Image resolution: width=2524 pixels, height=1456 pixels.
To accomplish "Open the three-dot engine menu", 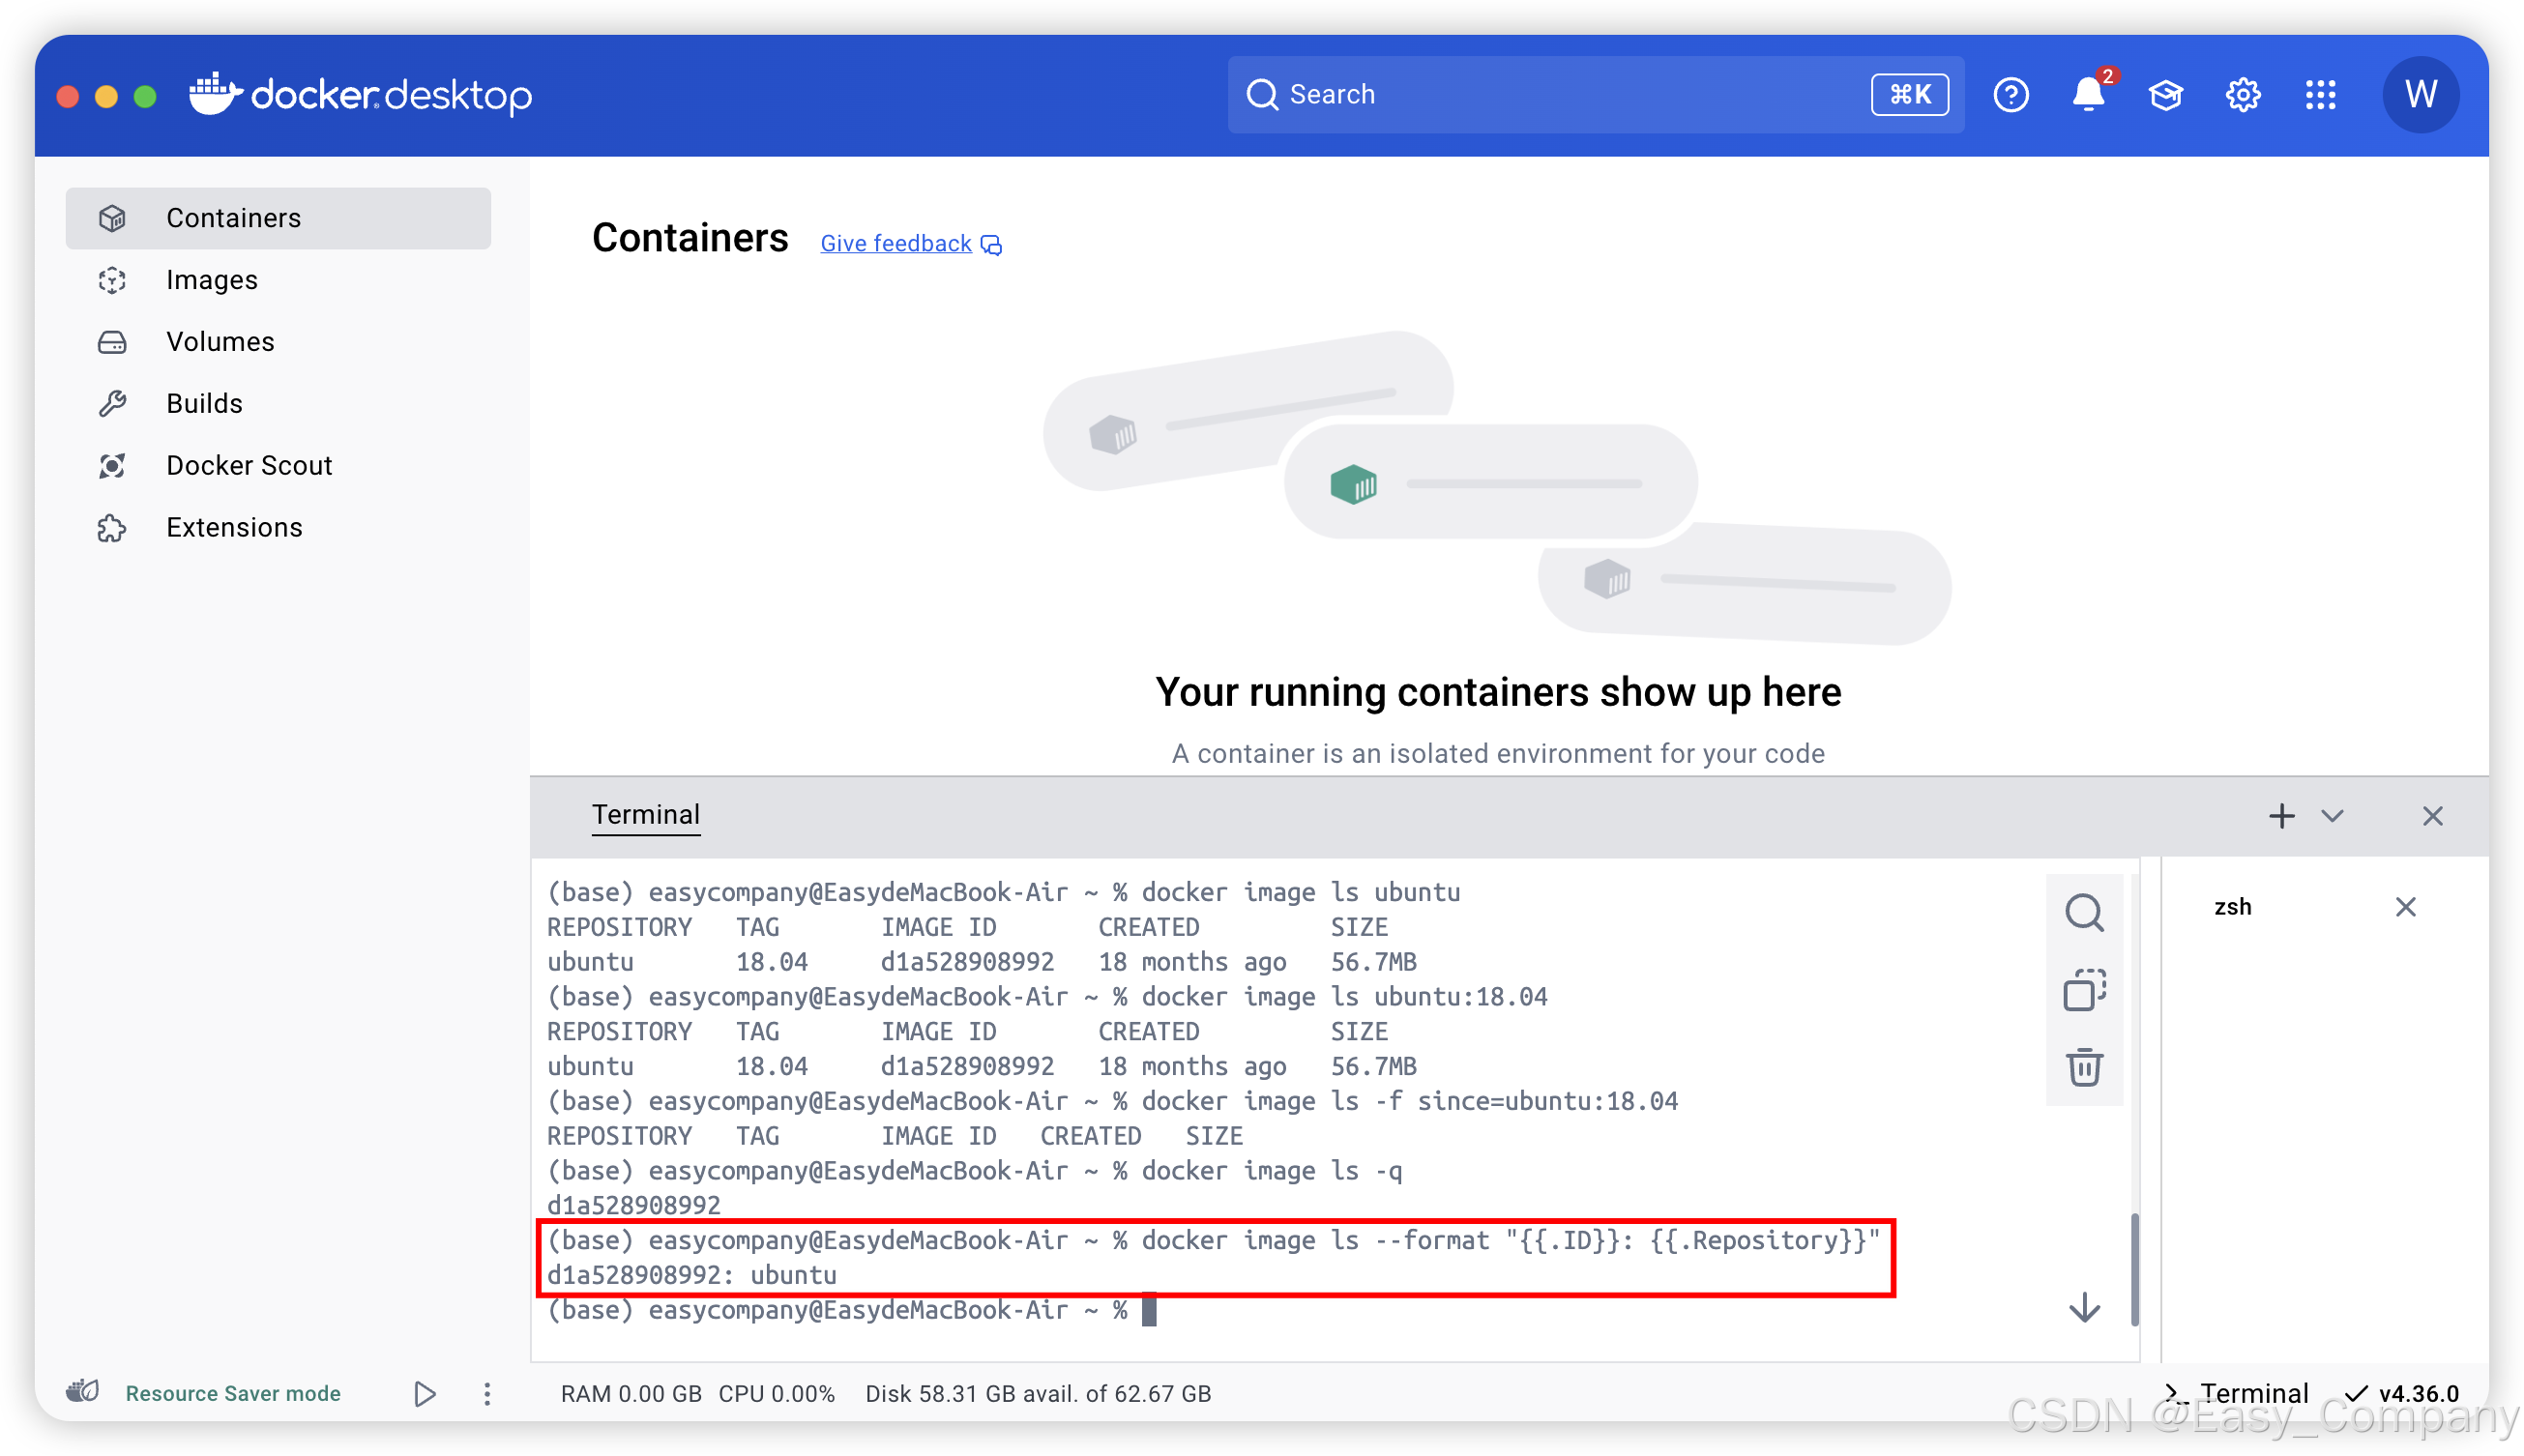I will [487, 1393].
